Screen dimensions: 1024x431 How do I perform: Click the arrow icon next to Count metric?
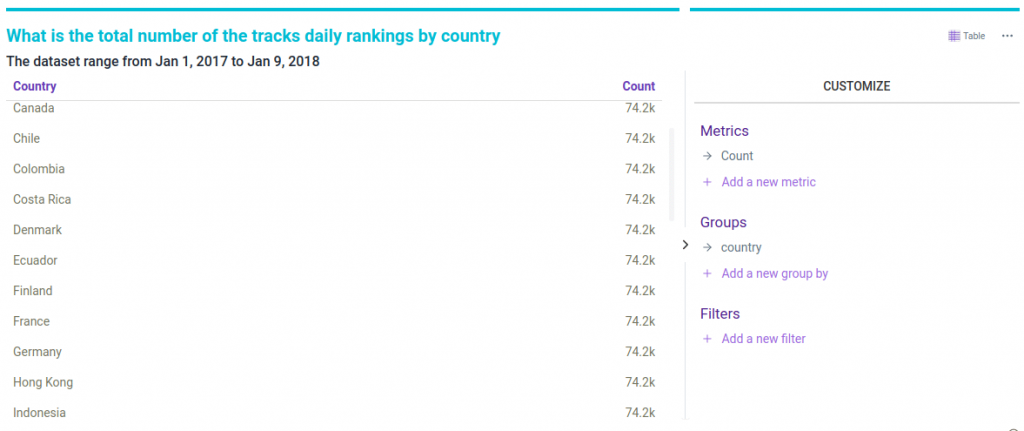click(x=707, y=156)
